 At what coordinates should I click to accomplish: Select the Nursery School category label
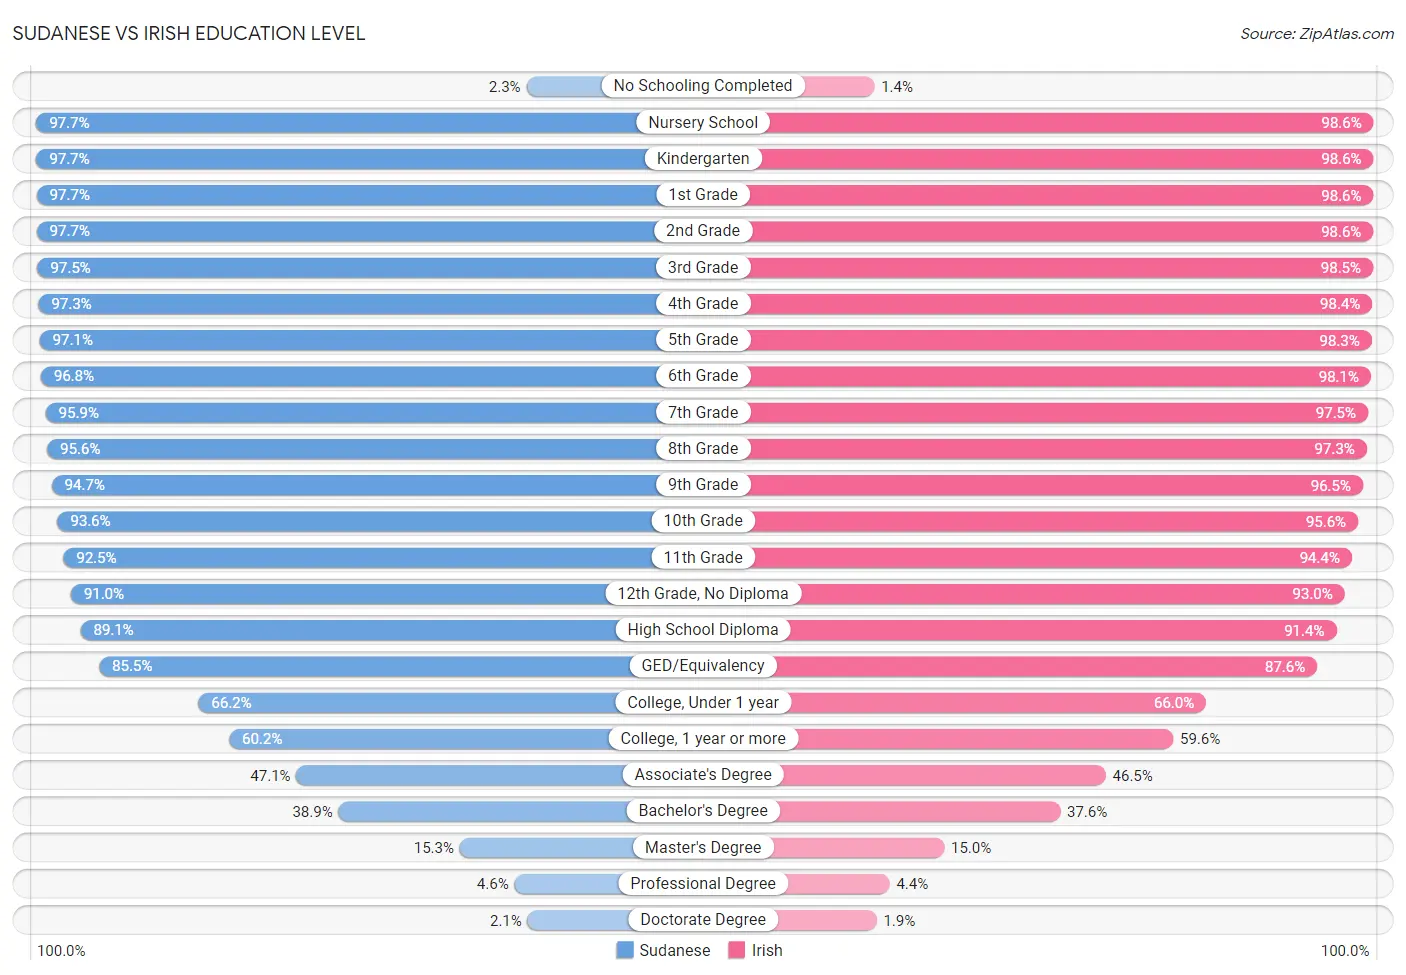coord(703,122)
